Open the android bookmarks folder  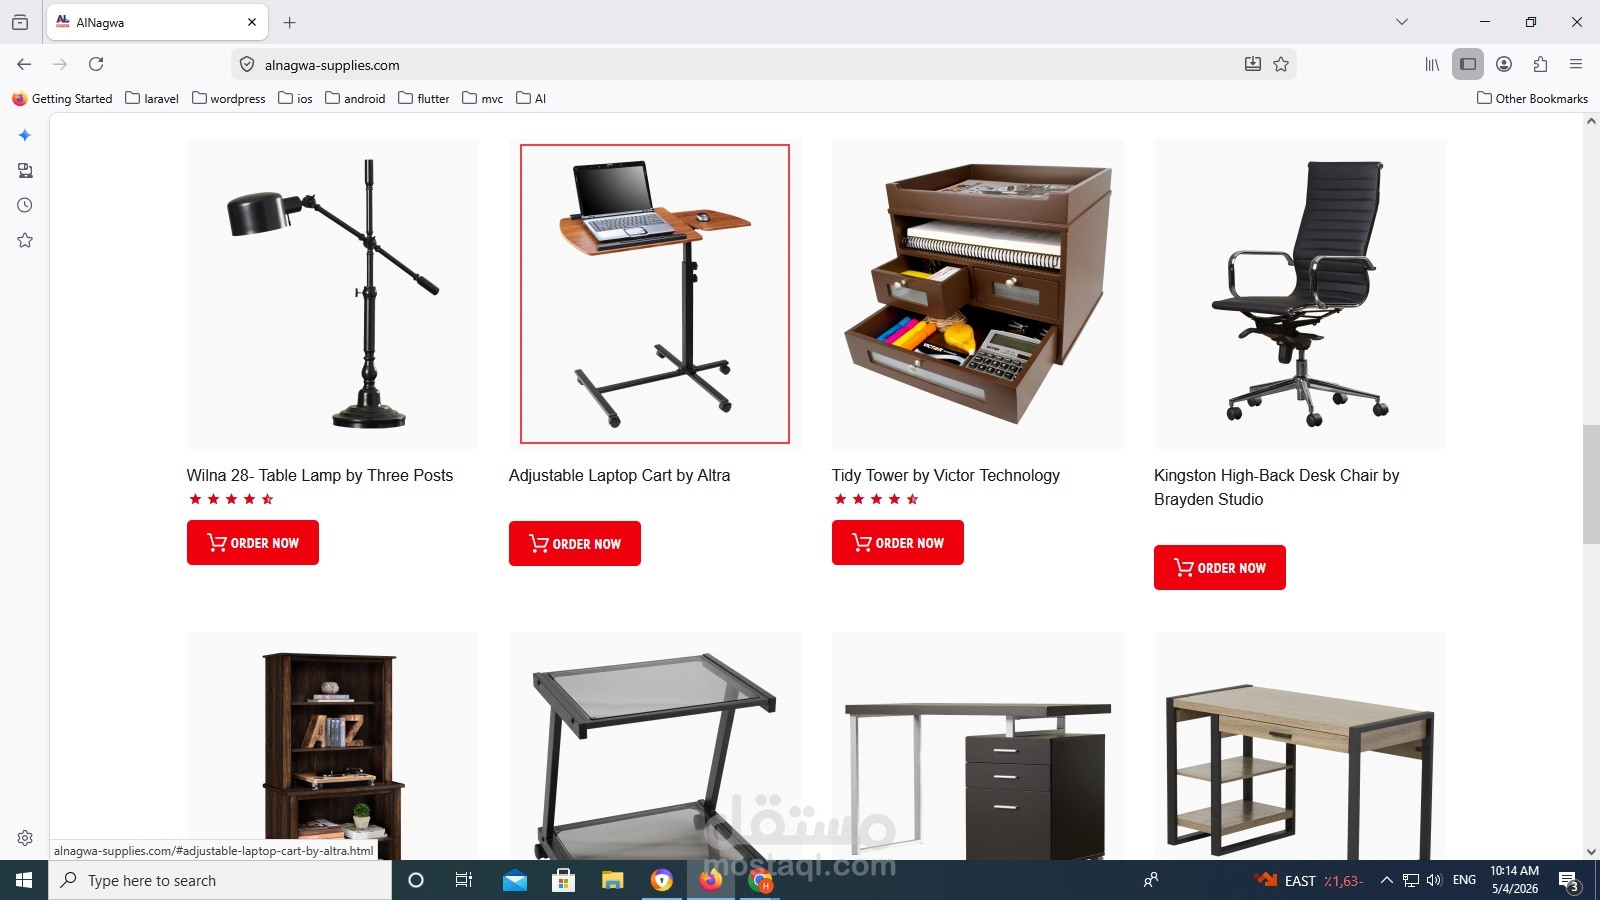tap(355, 98)
